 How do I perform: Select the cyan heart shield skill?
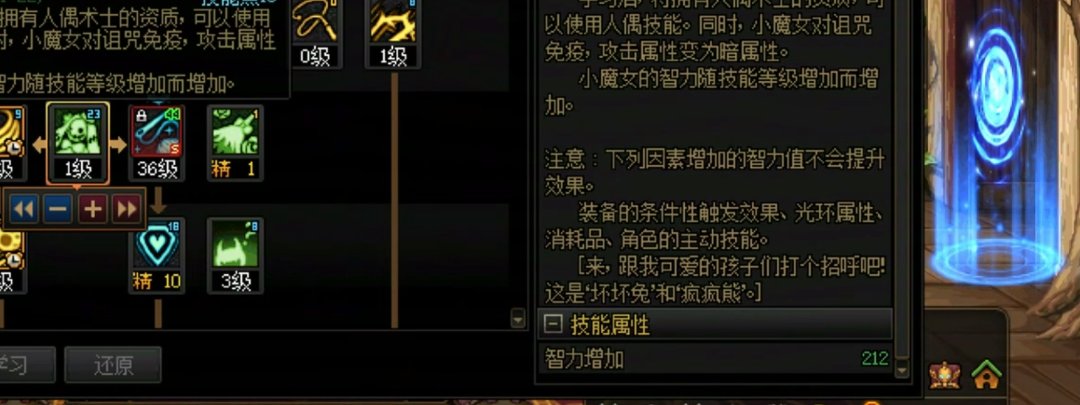[x=157, y=244]
